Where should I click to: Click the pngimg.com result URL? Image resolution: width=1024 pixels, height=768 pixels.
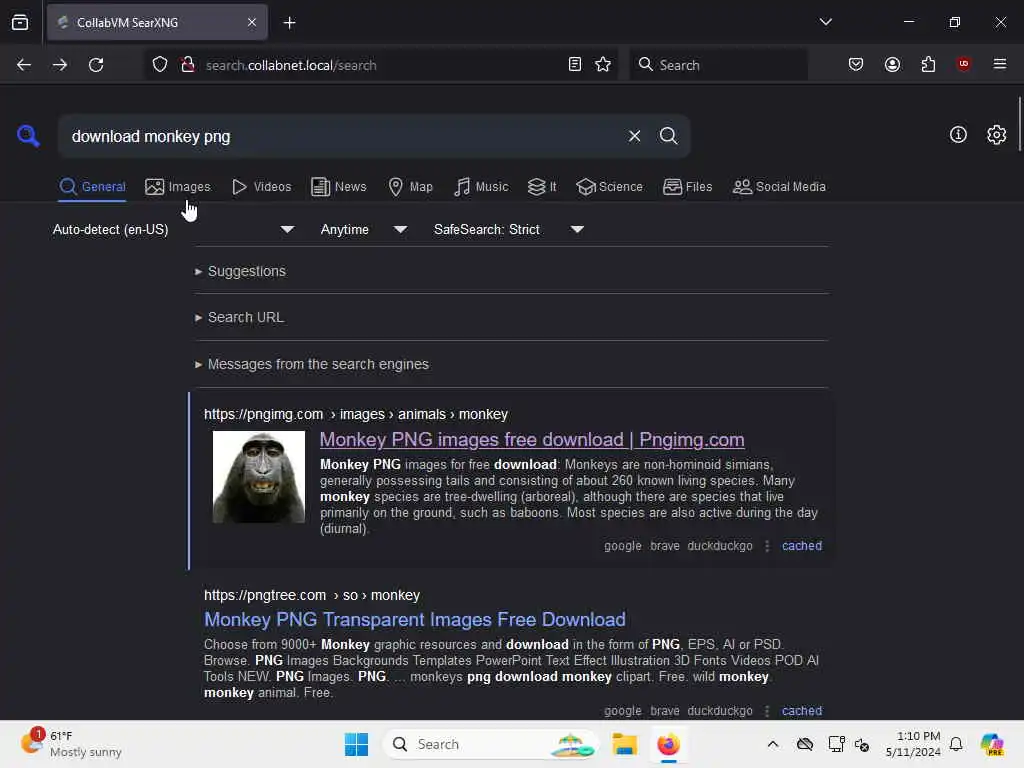point(356,415)
